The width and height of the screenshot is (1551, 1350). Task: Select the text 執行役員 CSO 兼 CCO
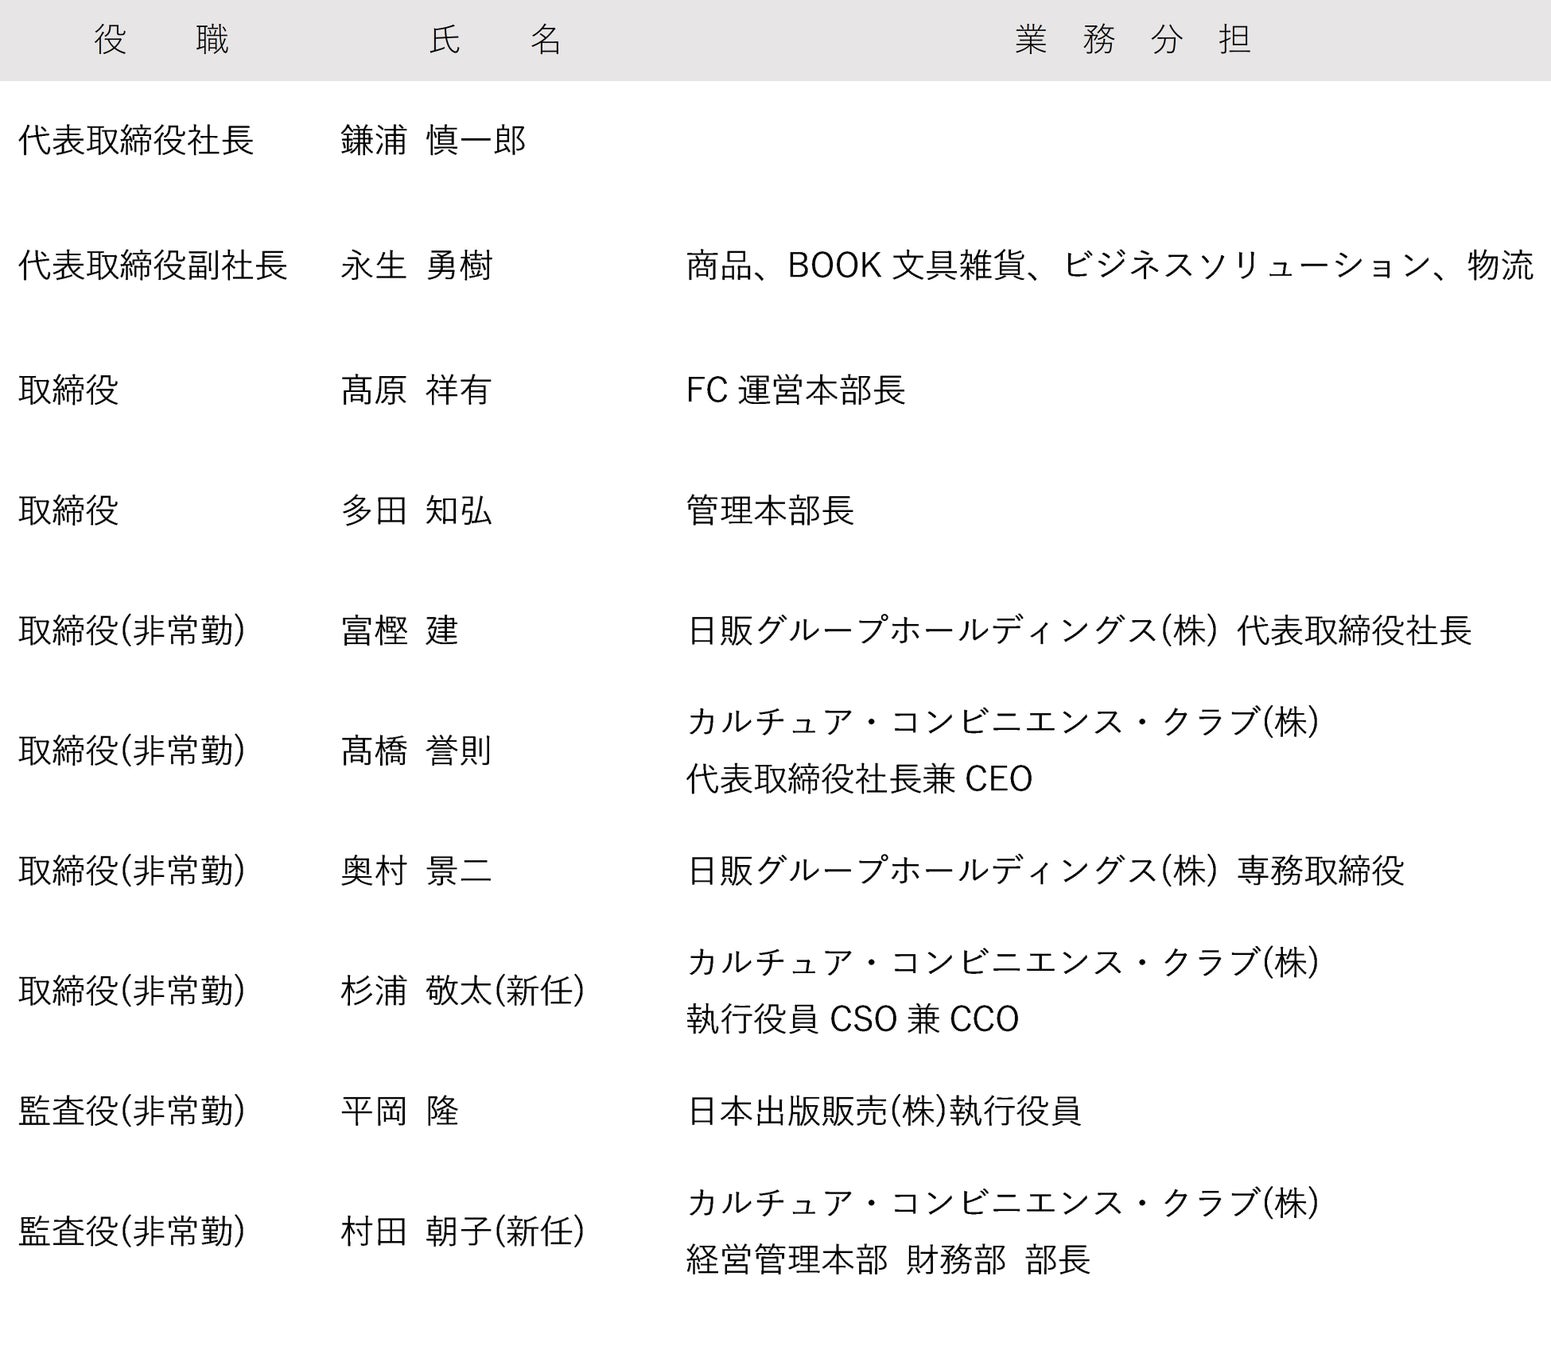(x=852, y=1019)
